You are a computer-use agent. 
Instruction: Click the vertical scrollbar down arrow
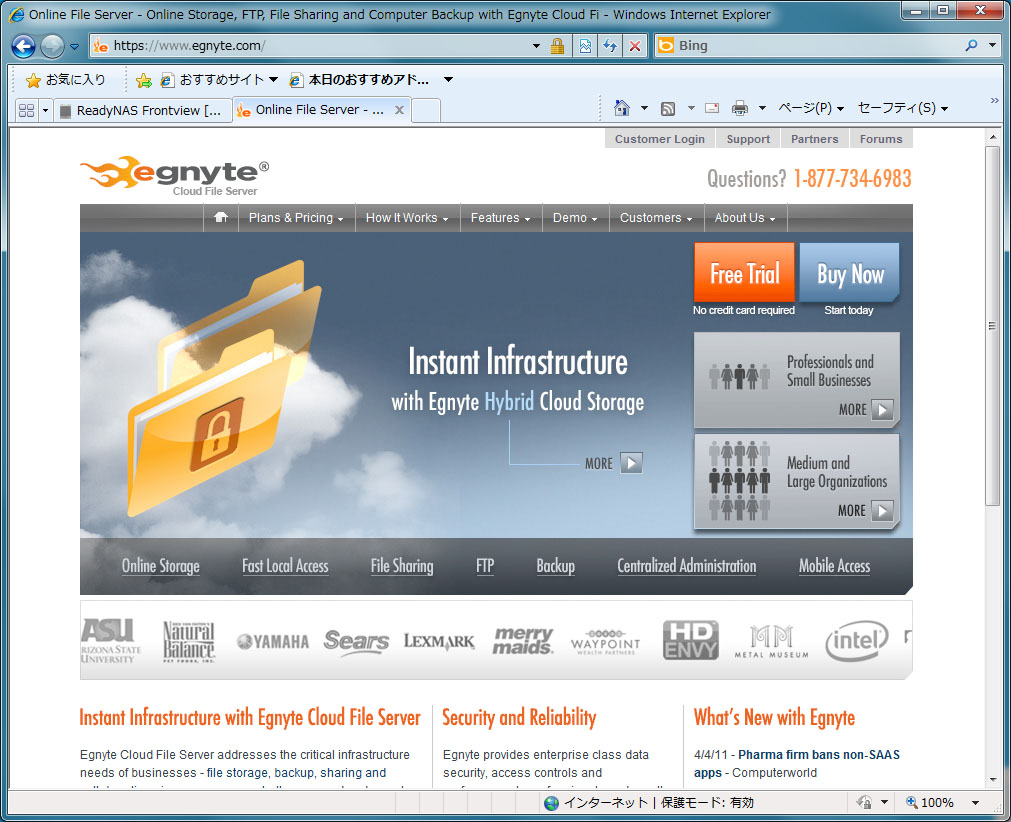[x=992, y=778]
